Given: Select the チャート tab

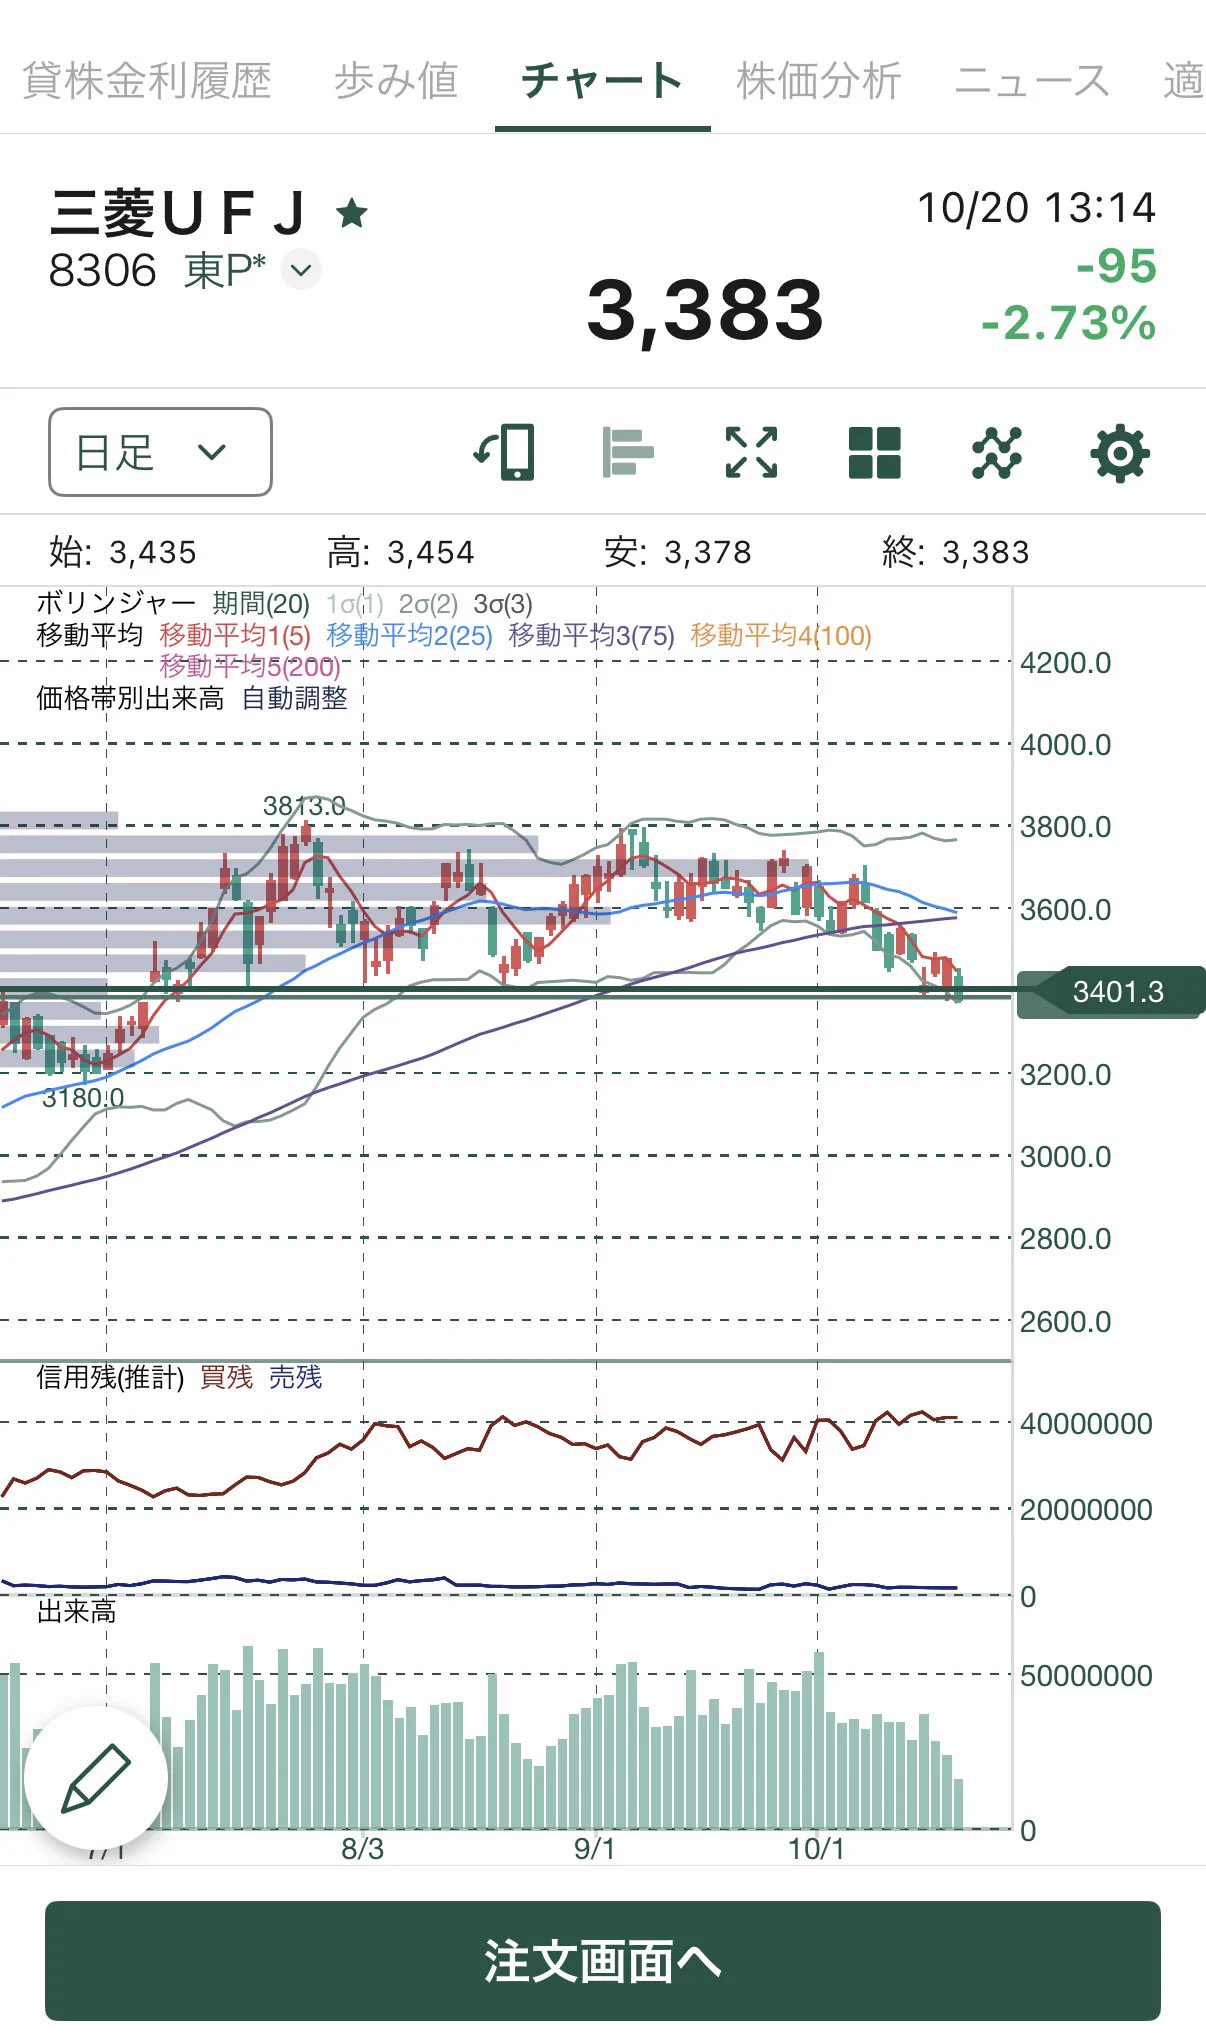Looking at the screenshot, I should pos(602,81).
